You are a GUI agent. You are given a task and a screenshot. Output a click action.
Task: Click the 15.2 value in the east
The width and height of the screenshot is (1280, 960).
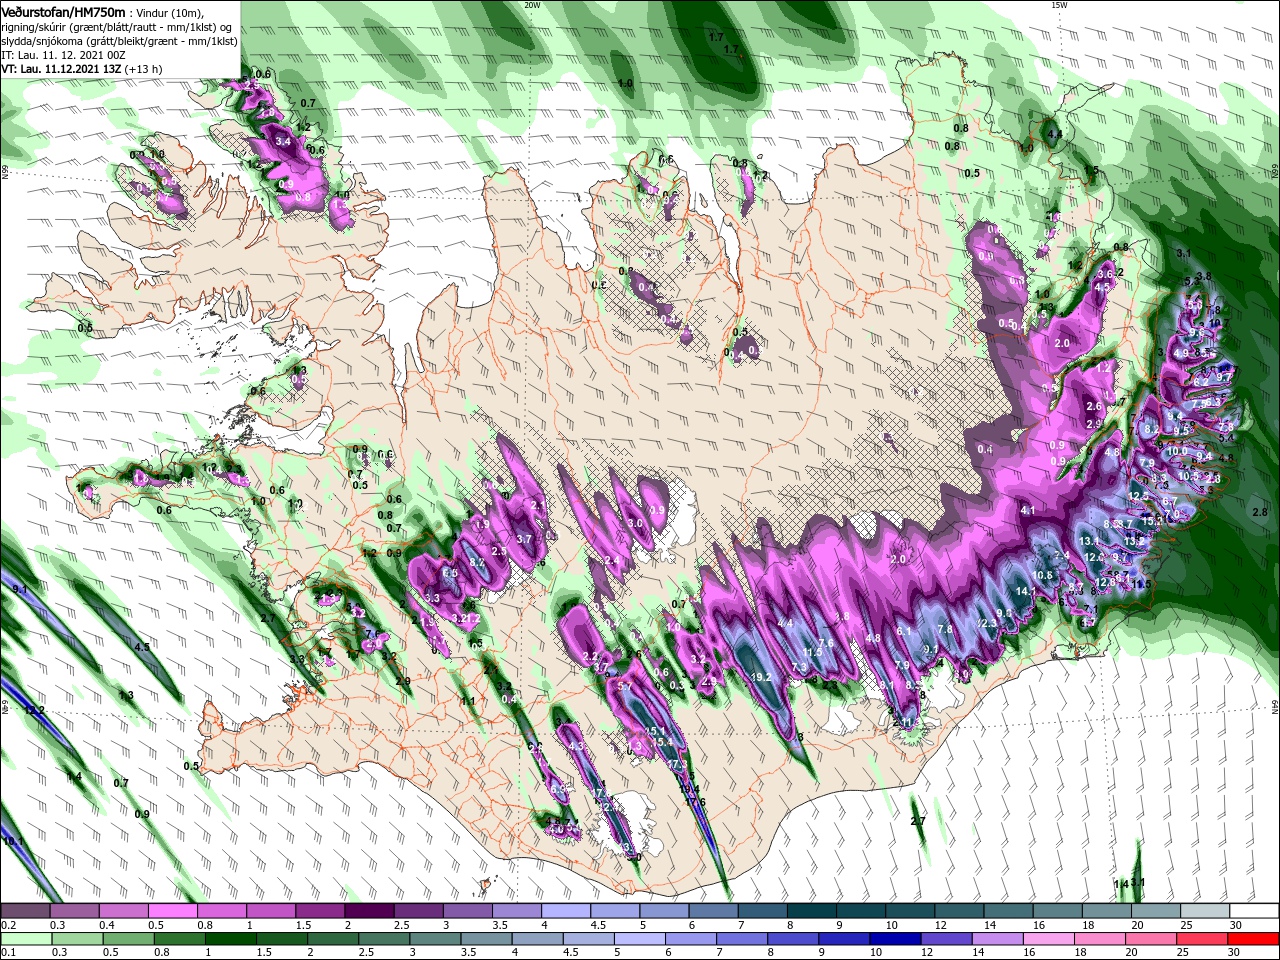1152,520
